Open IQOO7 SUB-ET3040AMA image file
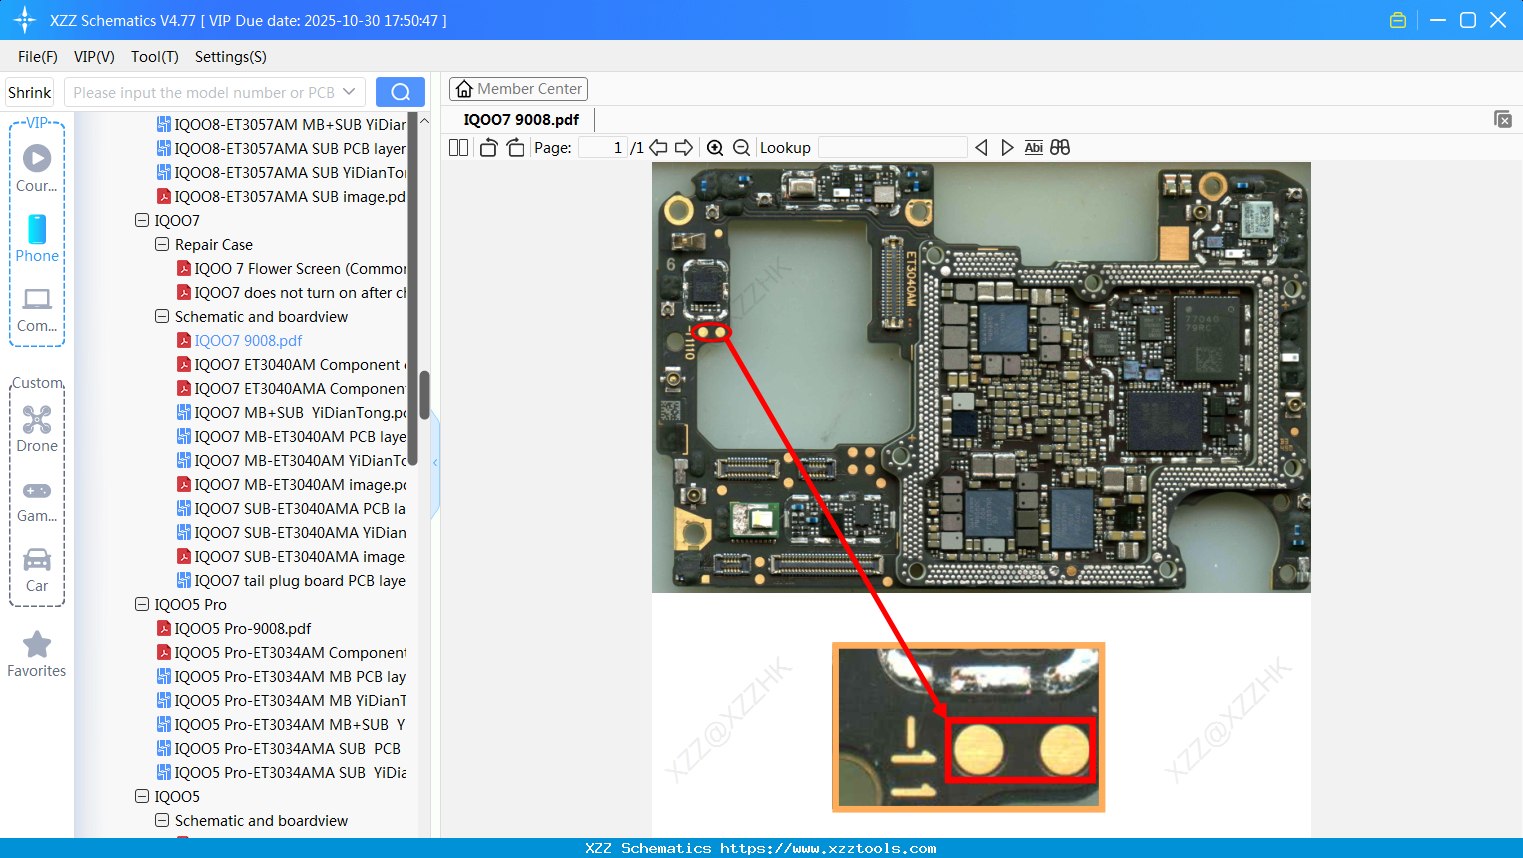1523x858 pixels. [291, 556]
